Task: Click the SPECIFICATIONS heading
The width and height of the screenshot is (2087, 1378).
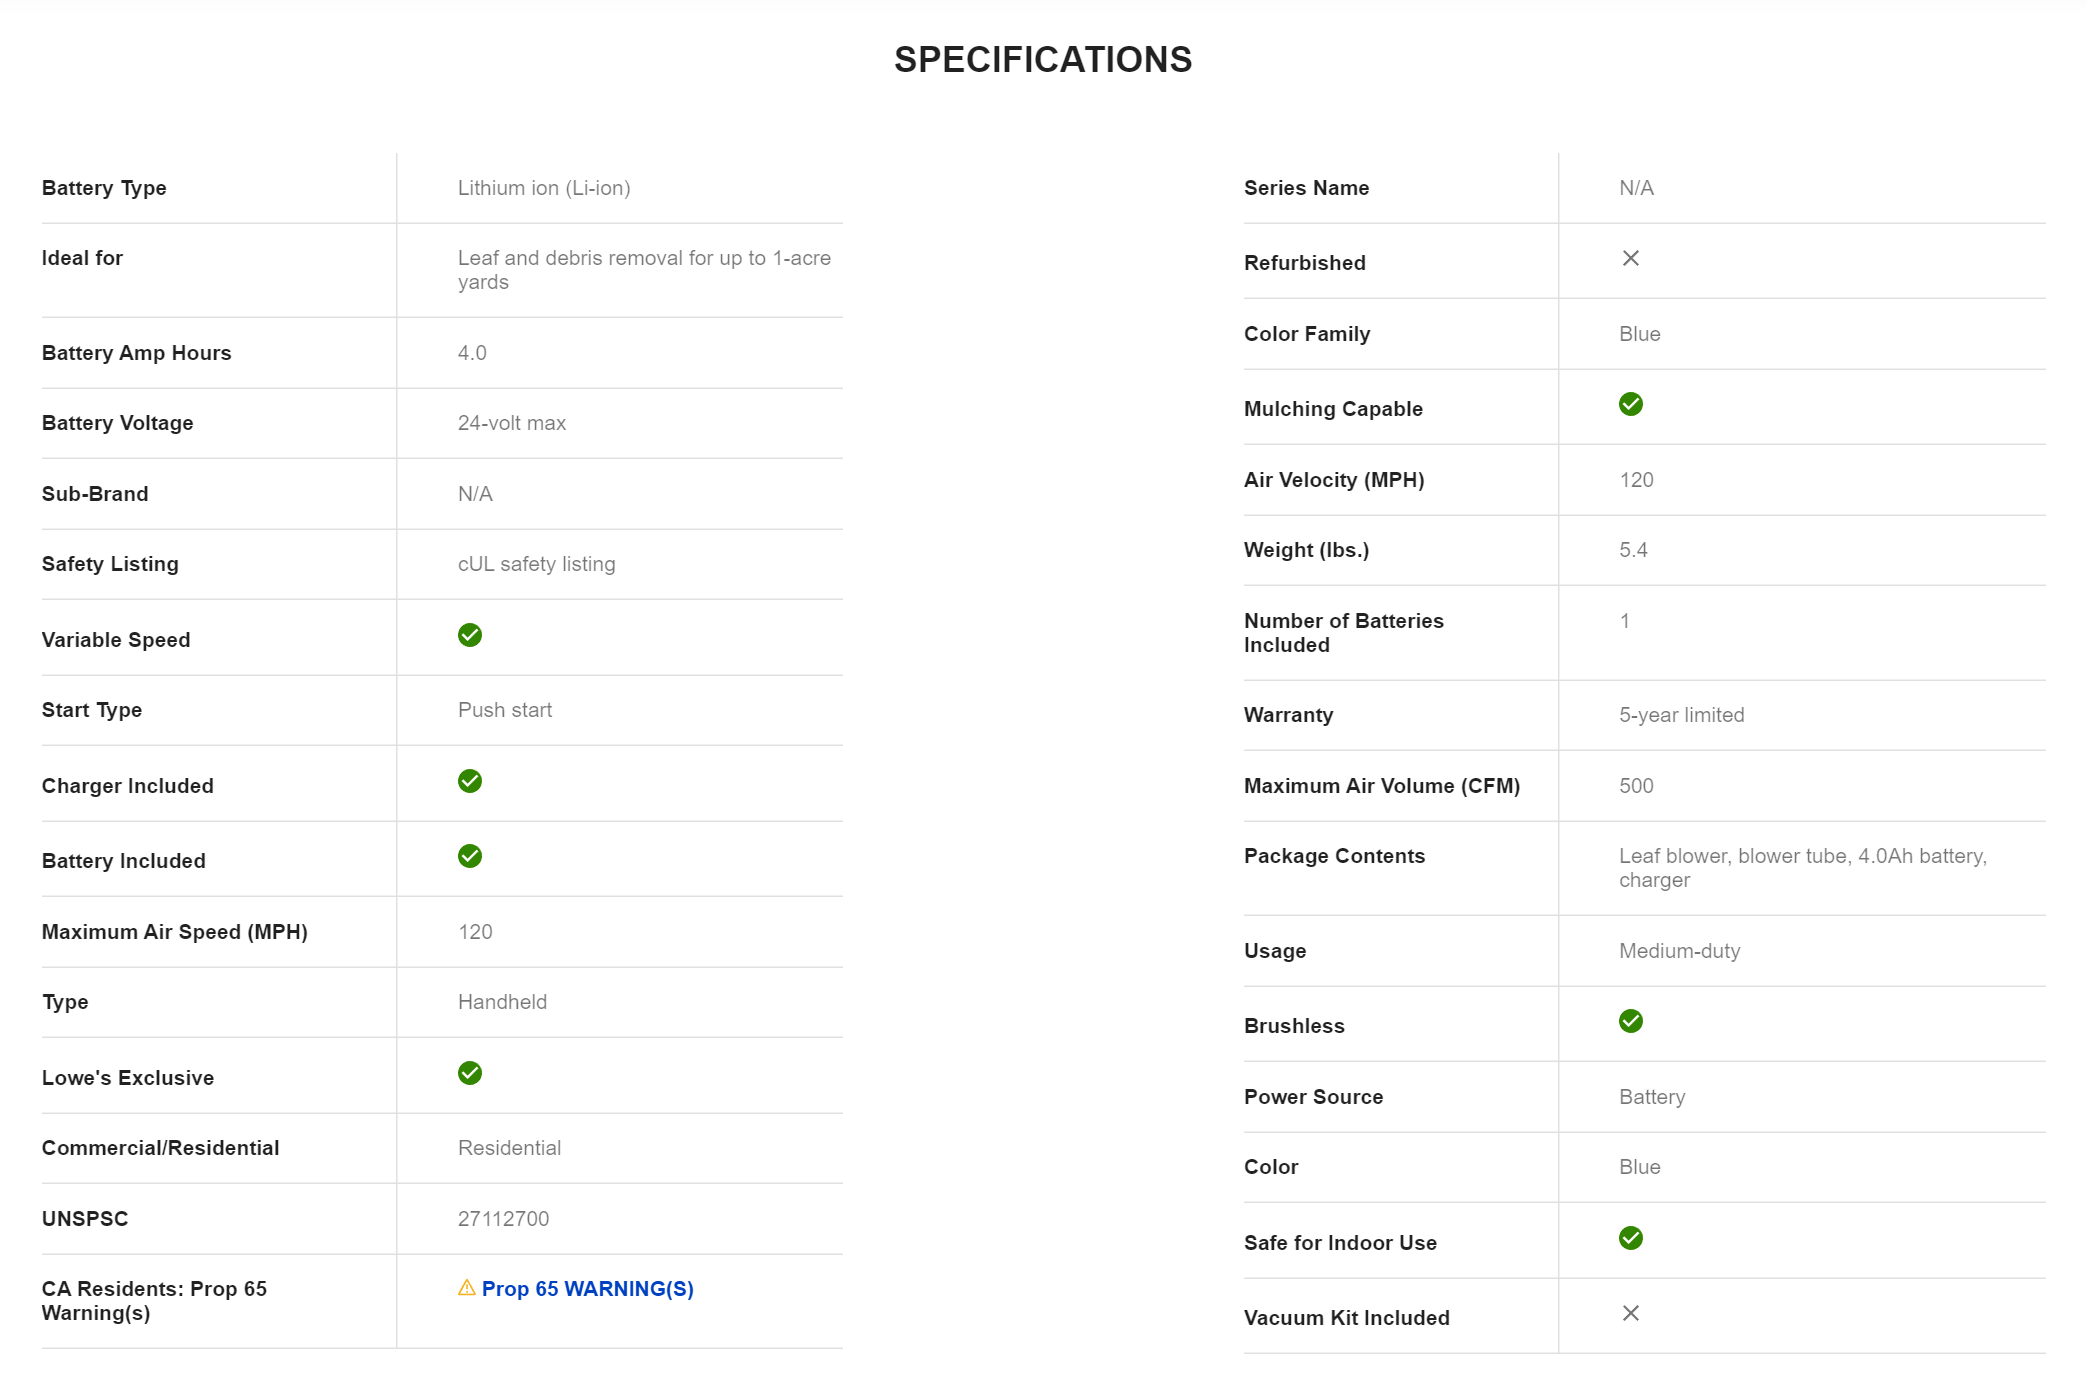Action: click(1043, 60)
